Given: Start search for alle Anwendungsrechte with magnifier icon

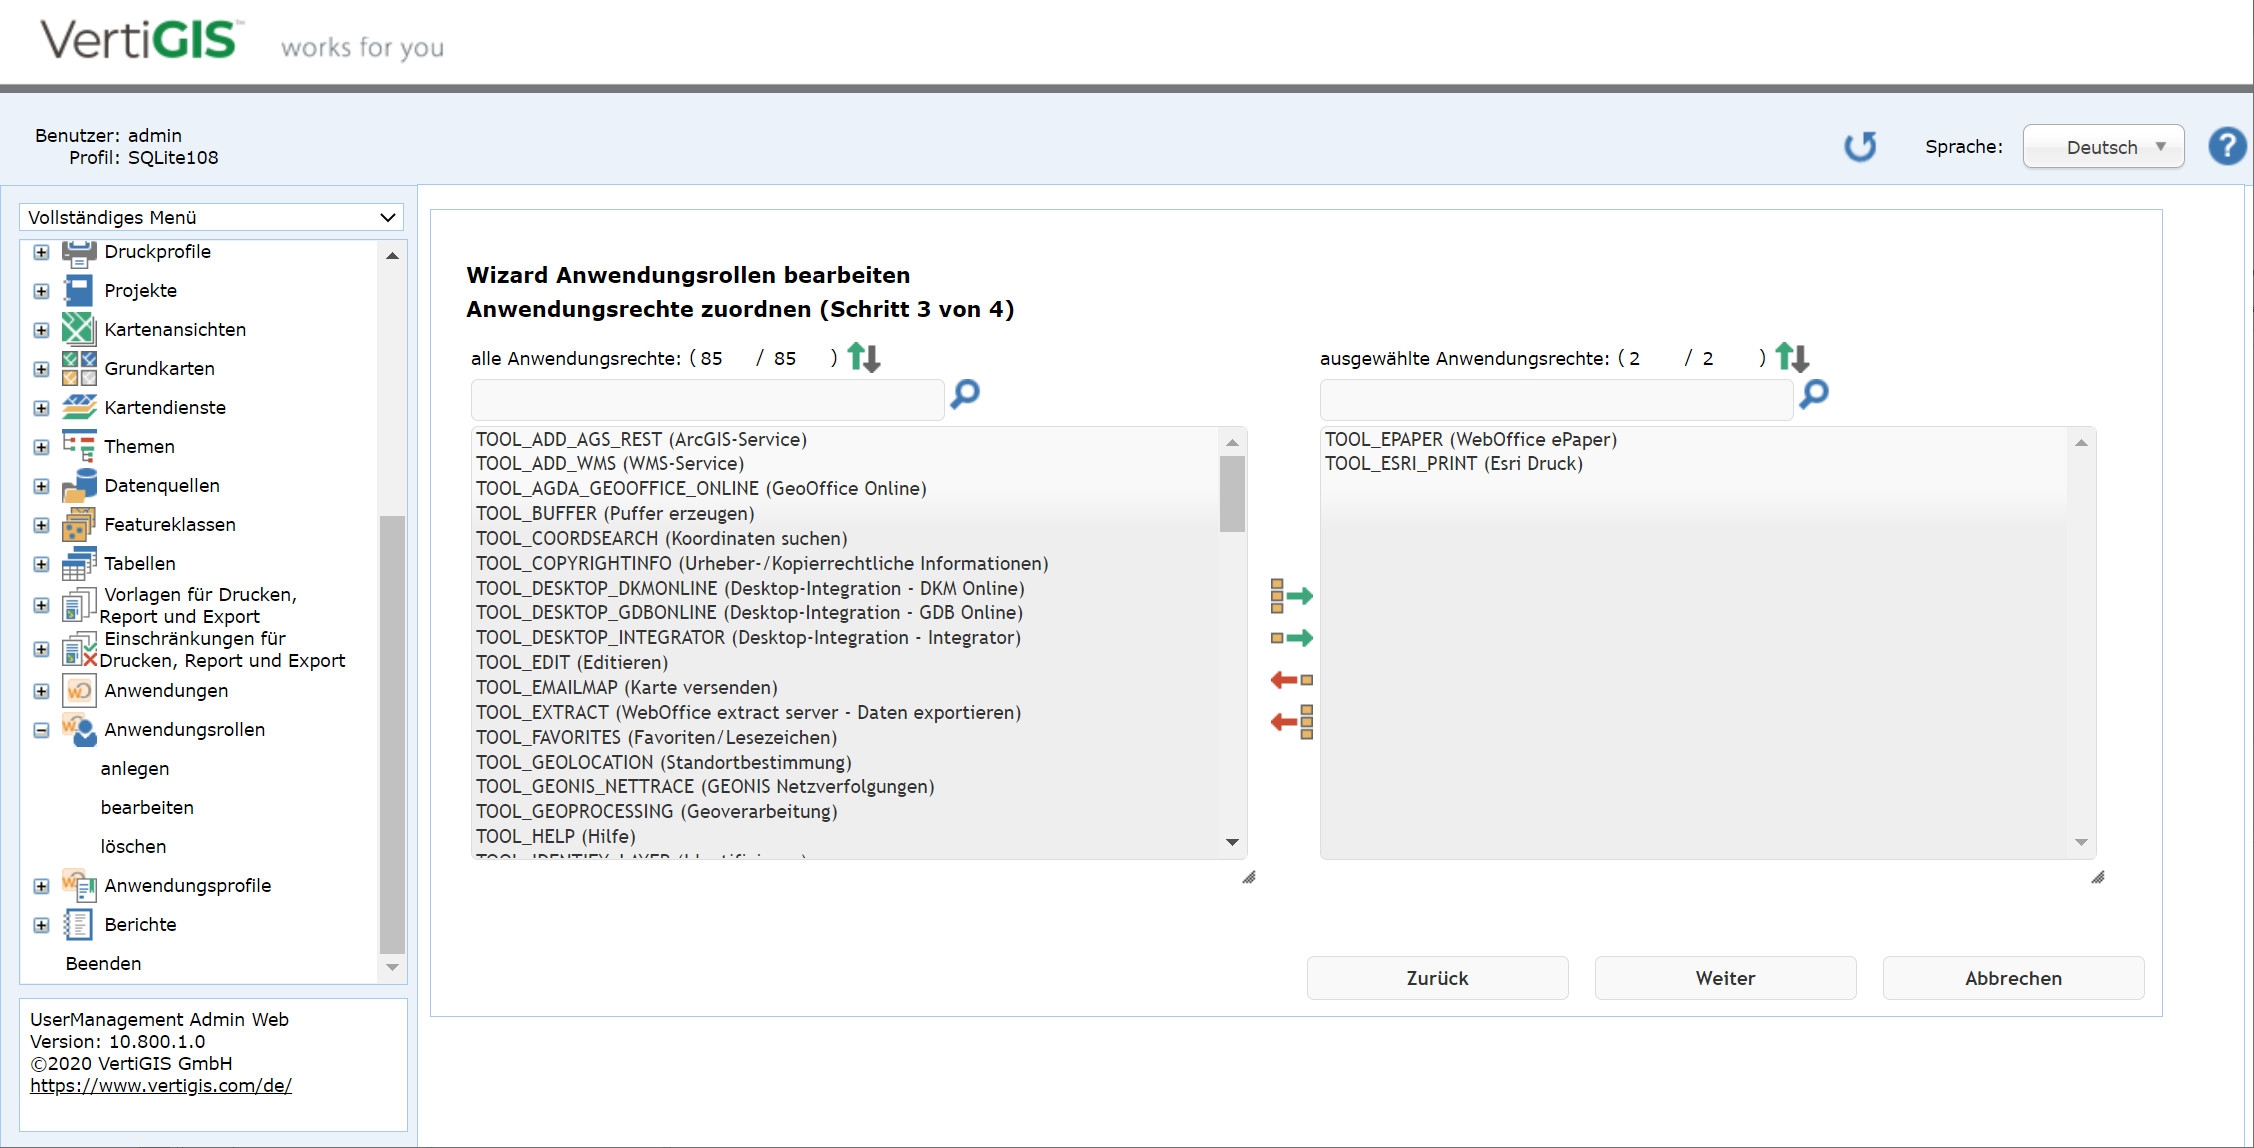Looking at the screenshot, I should (963, 396).
